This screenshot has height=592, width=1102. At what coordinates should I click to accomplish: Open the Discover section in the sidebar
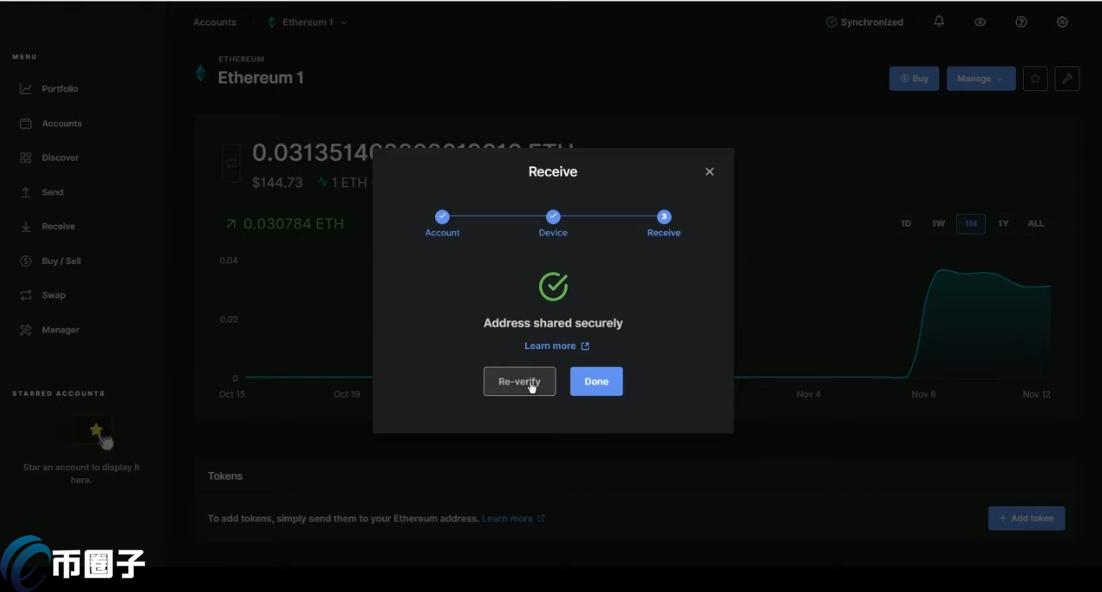click(49, 157)
